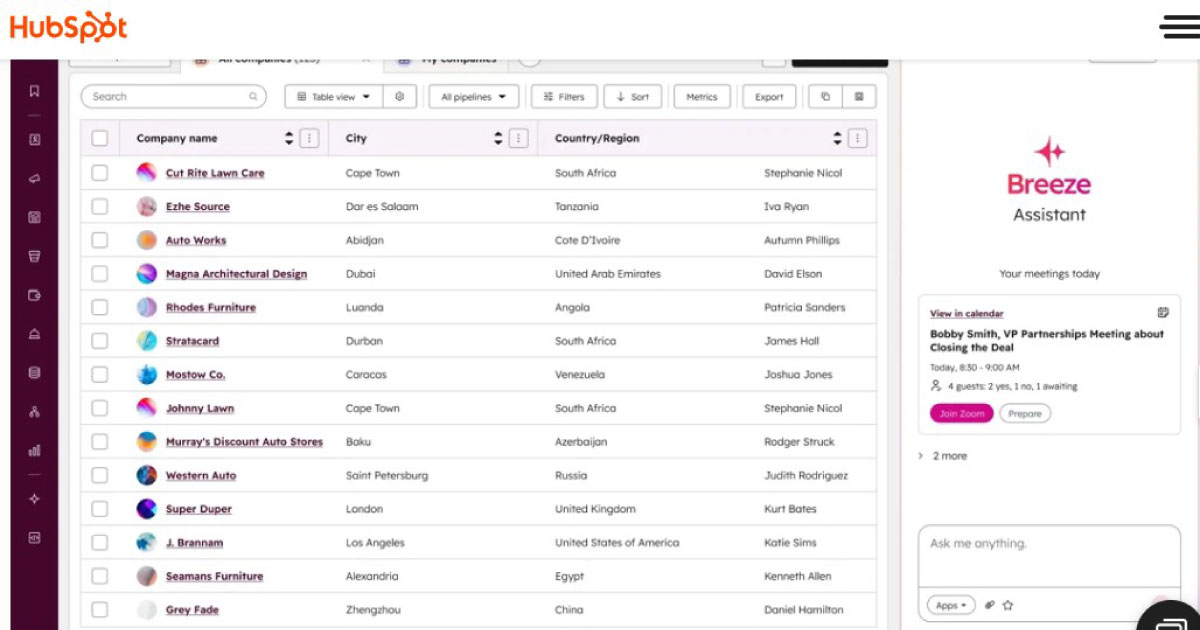The image size is (1200, 630).
Task: Open the bookmarks icon in the sidebar
Action: 34,91
